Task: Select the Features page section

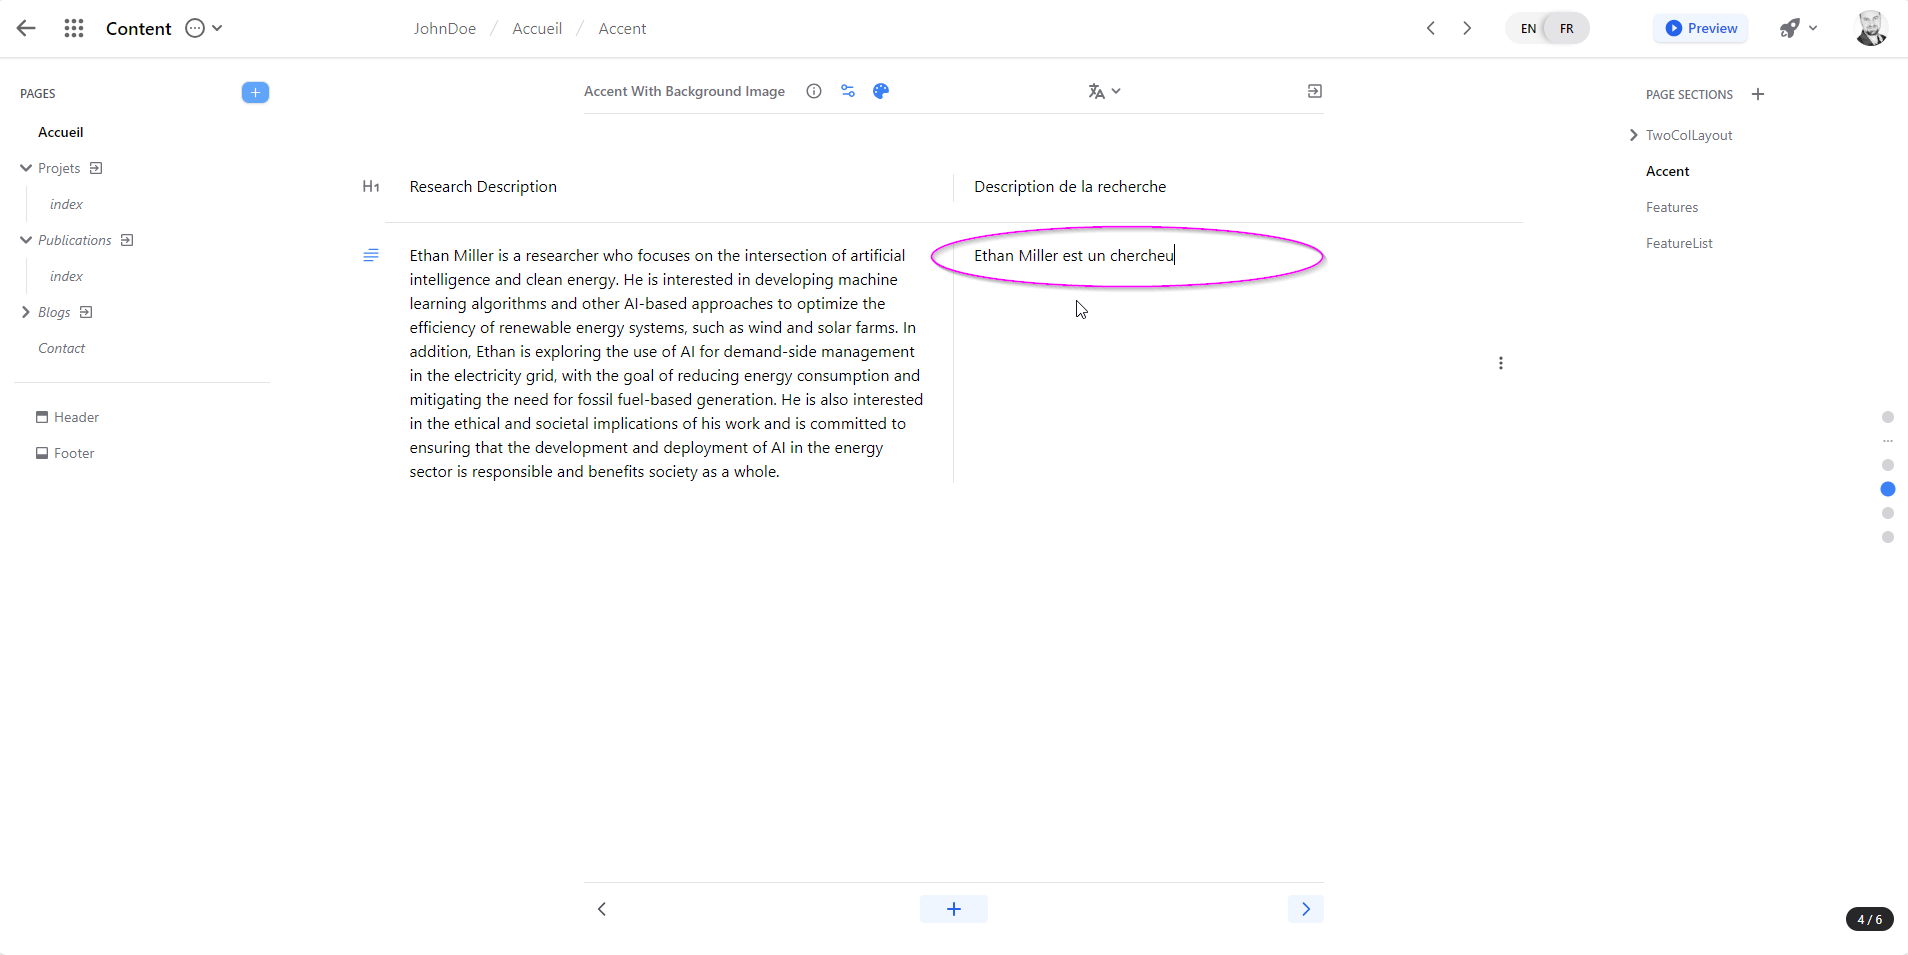Action: click(1671, 207)
